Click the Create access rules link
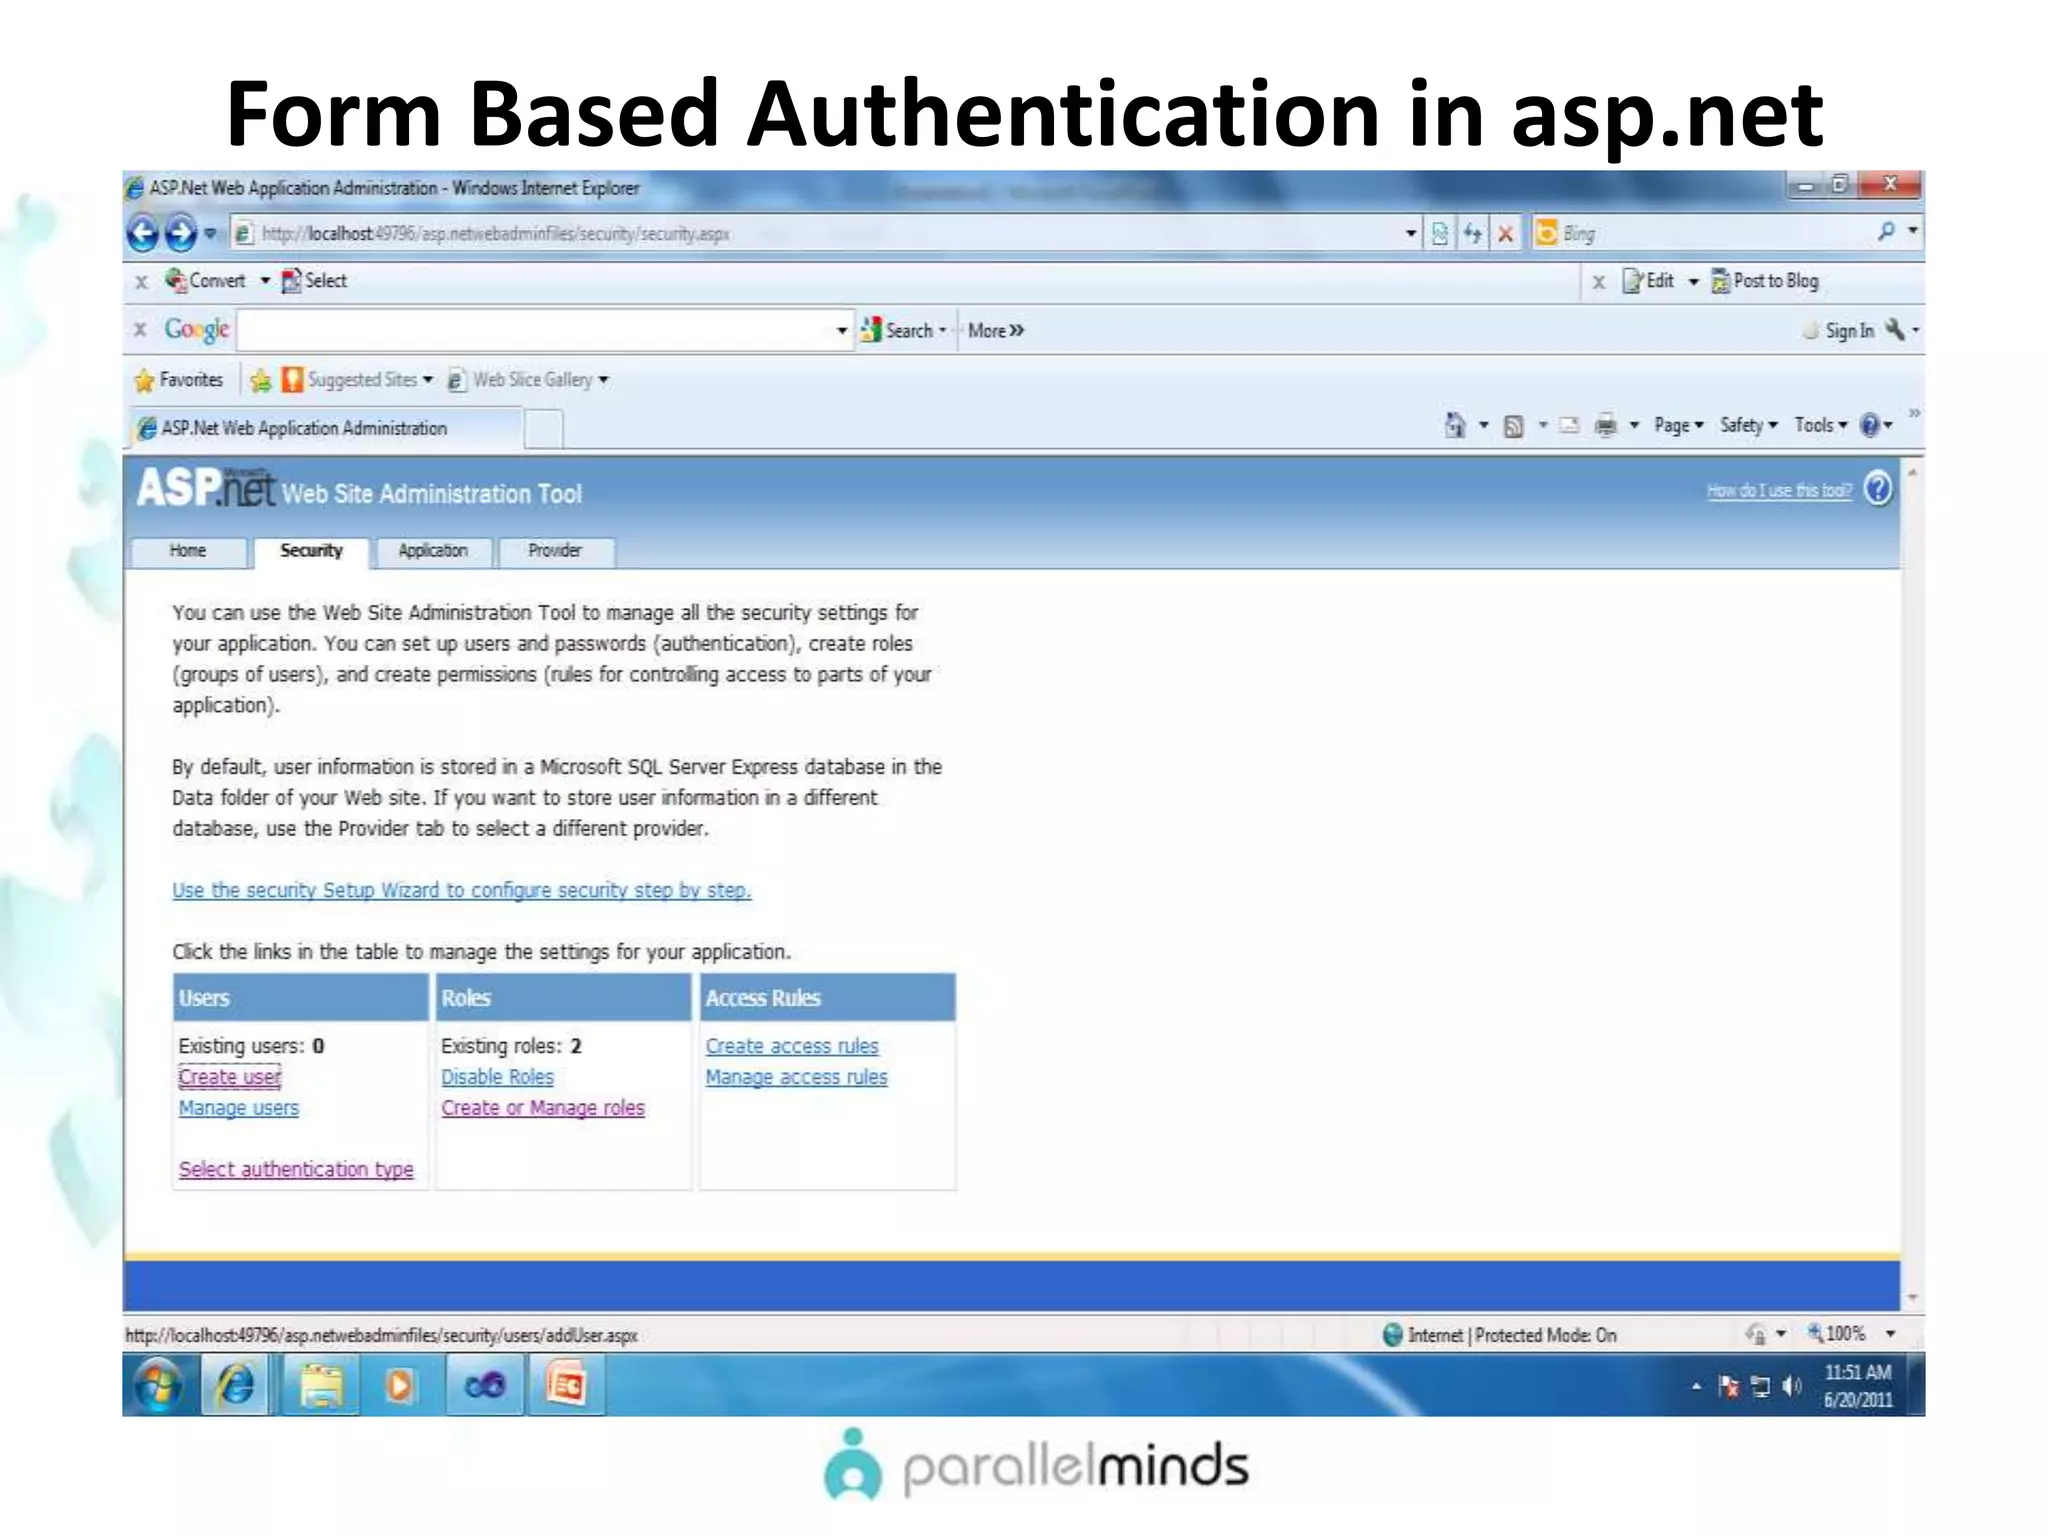This screenshot has width=2048, height=1536. pos(791,1046)
